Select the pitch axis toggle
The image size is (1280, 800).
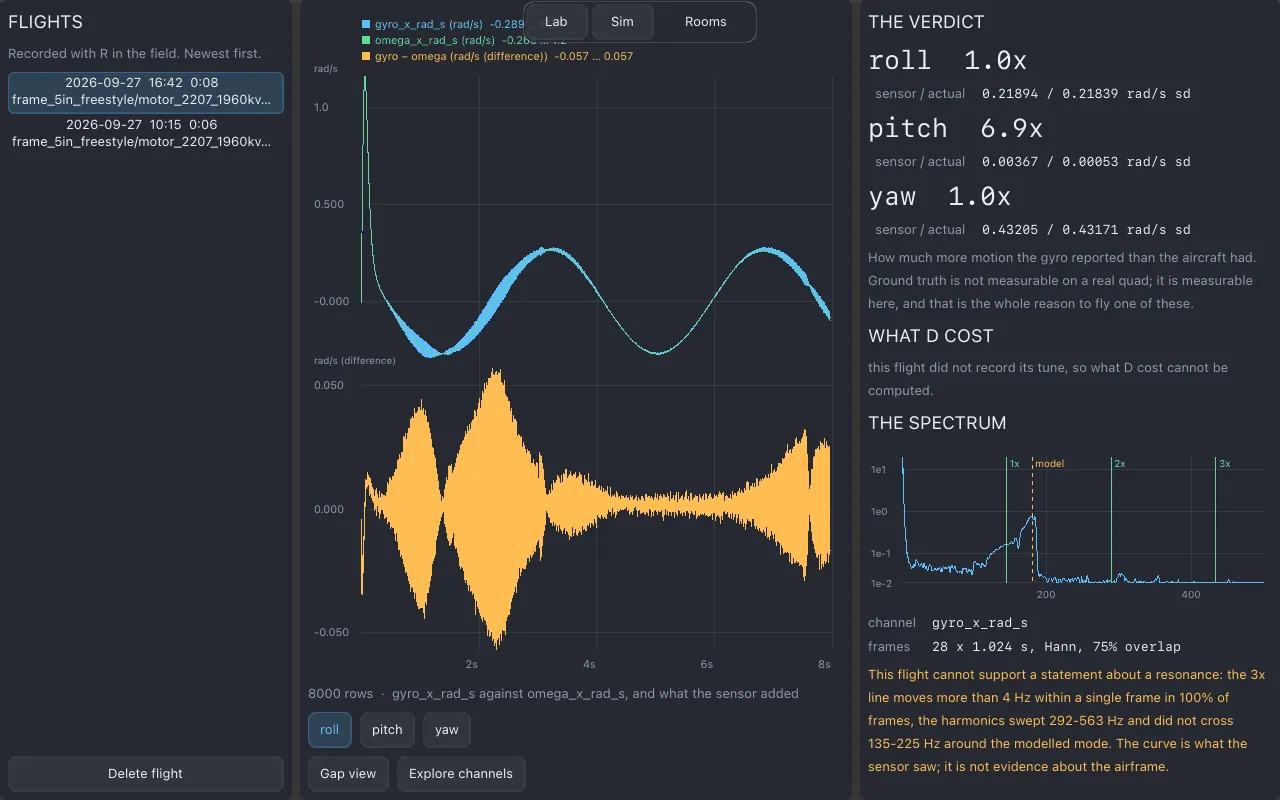coord(387,730)
